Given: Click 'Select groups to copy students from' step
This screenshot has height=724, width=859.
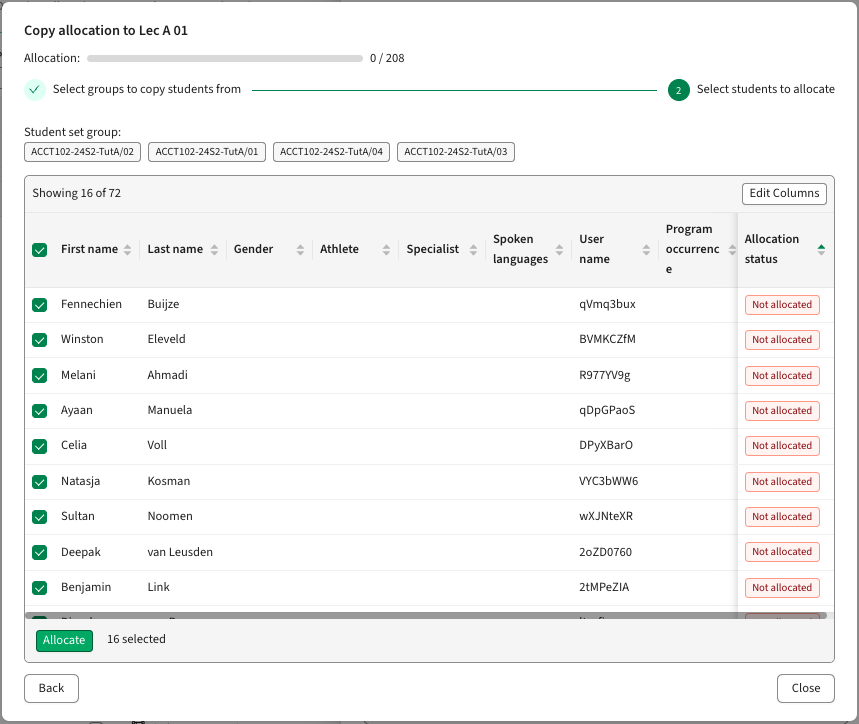Looking at the screenshot, I should (147, 89).
